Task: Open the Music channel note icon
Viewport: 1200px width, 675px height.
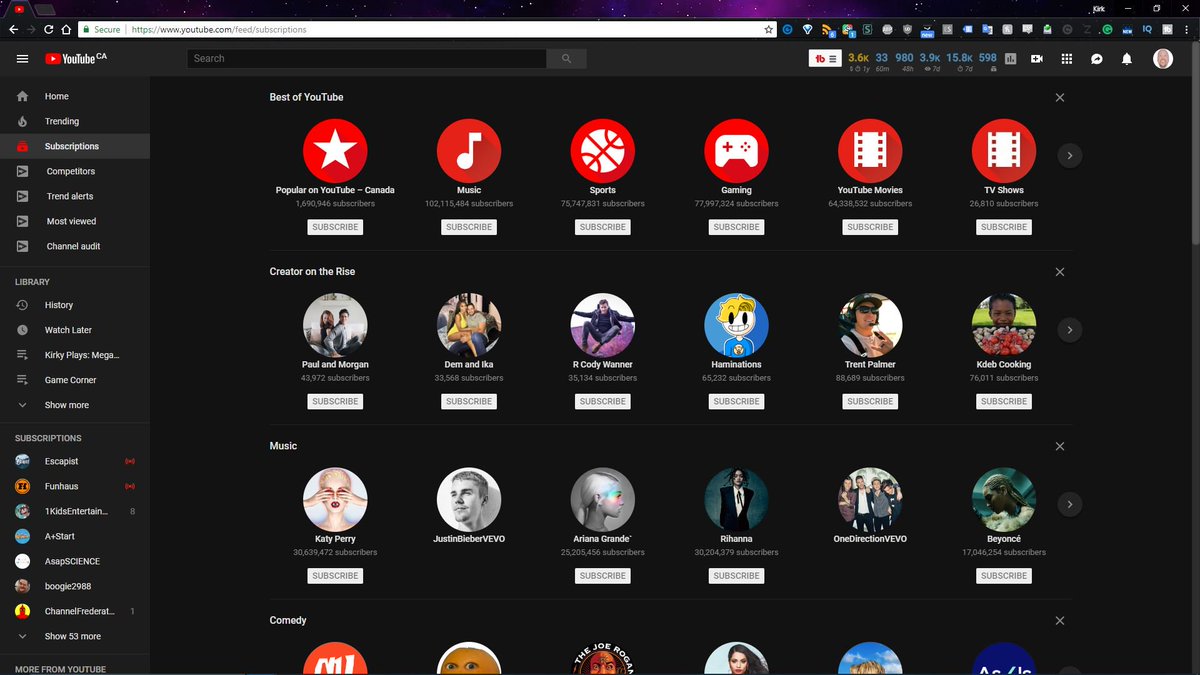Action: [469, 151]
